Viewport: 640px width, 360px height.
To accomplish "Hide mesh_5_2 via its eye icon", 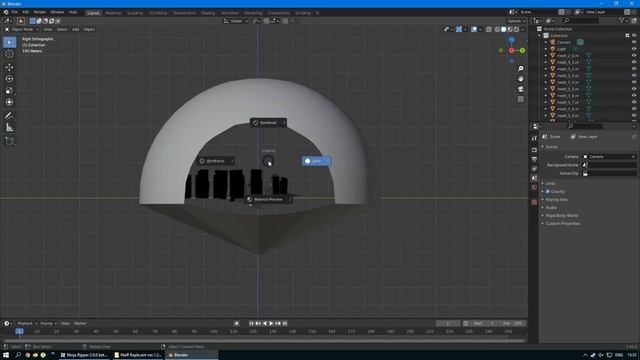I will coord(634,69).
